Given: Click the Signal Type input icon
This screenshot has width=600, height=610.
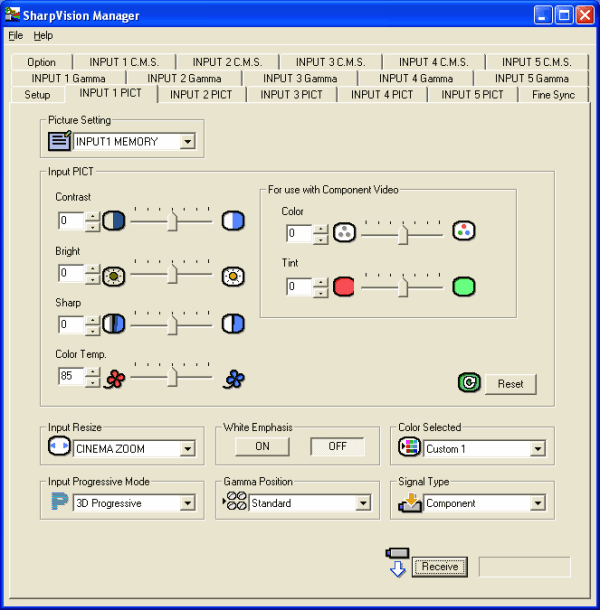Looking at the screenshot, I should tap(410, 502).
